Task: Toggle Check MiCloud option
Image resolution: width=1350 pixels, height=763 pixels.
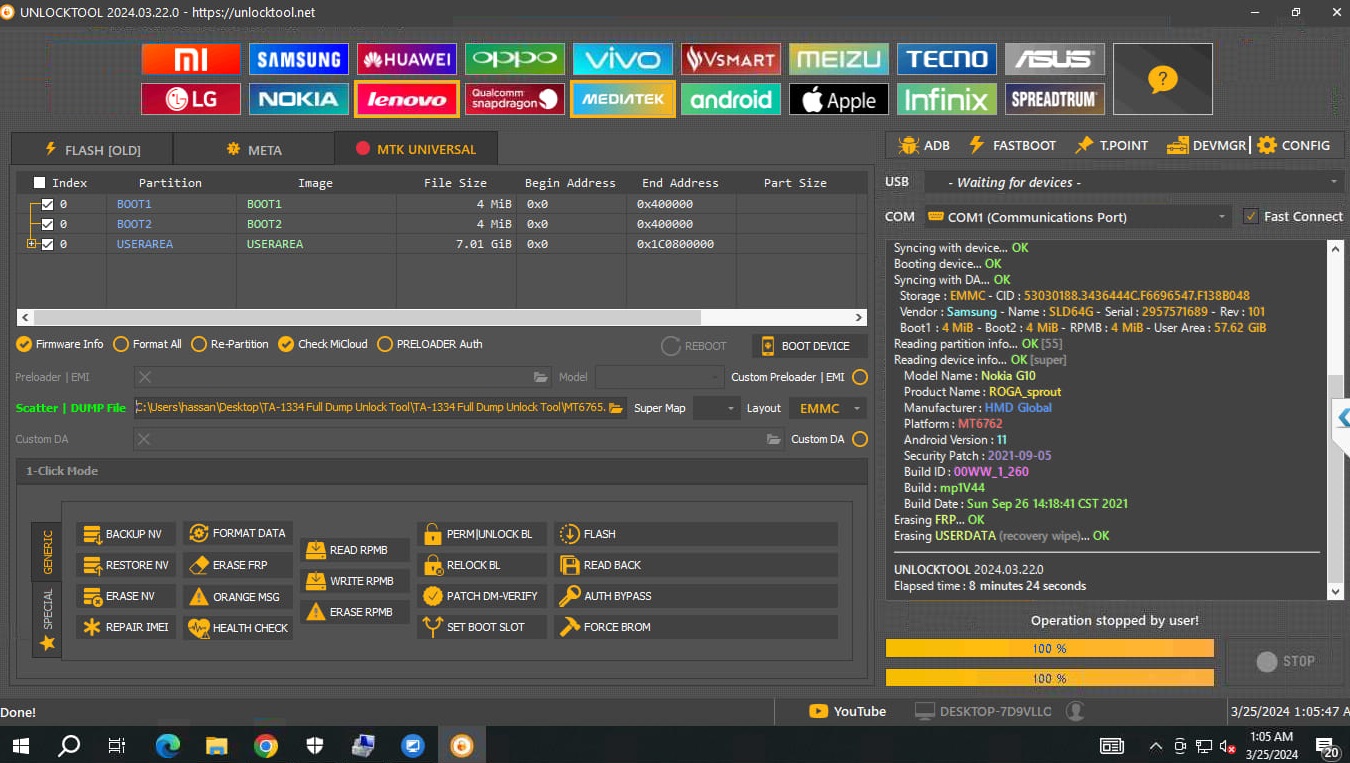Action: [323, 344]
